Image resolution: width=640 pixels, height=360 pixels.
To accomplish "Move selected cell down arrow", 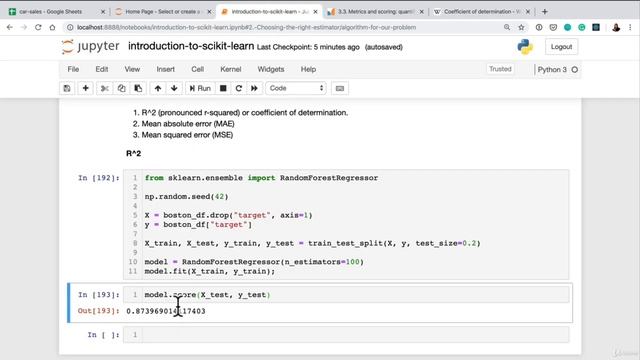I will (174, 88).
